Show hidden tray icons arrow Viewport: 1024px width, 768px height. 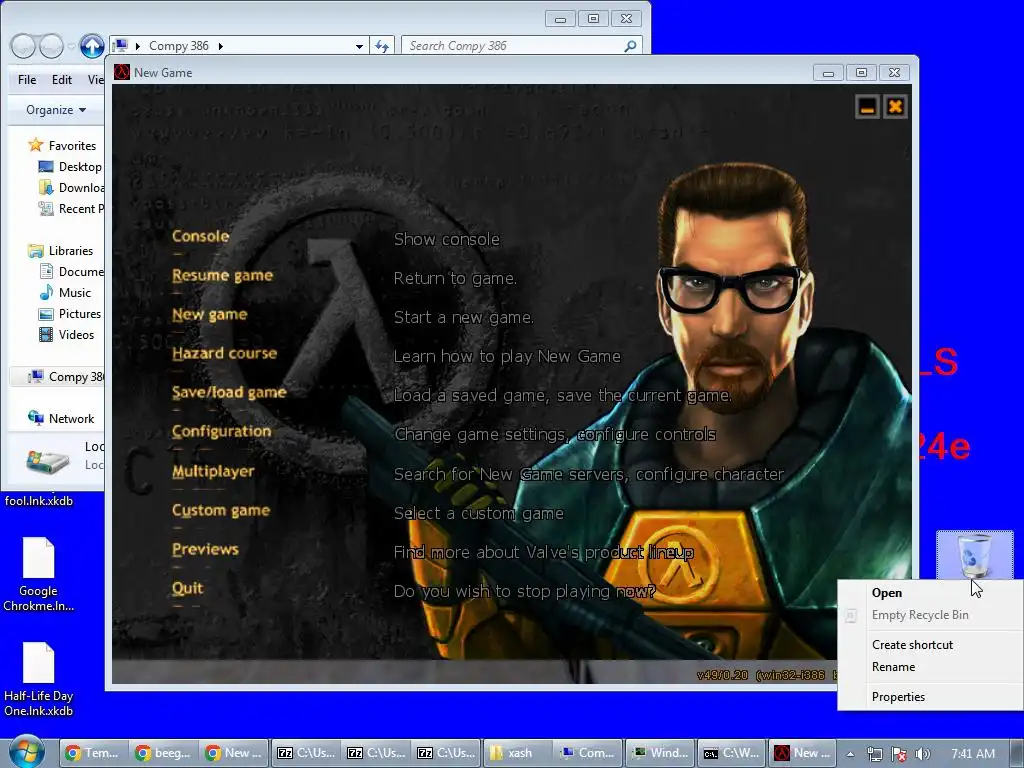pyautogui.click(x=850, y=754)
